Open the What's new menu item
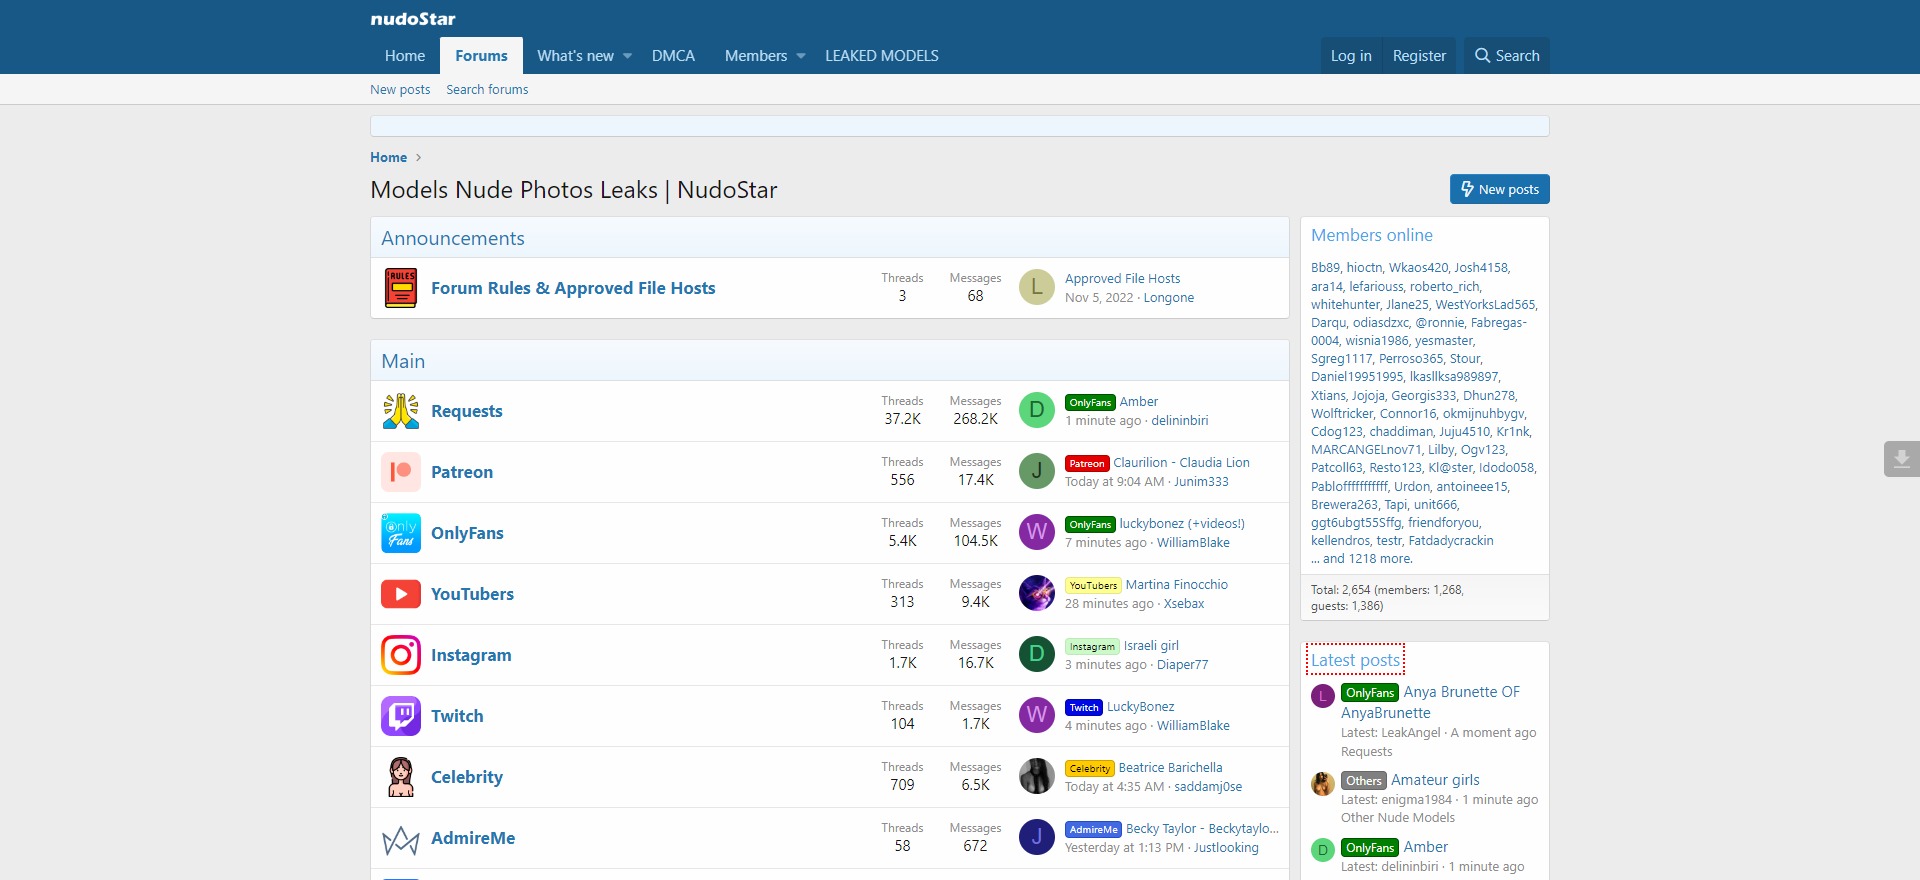Screen dimensions: 1920x880 pos(575,56)
